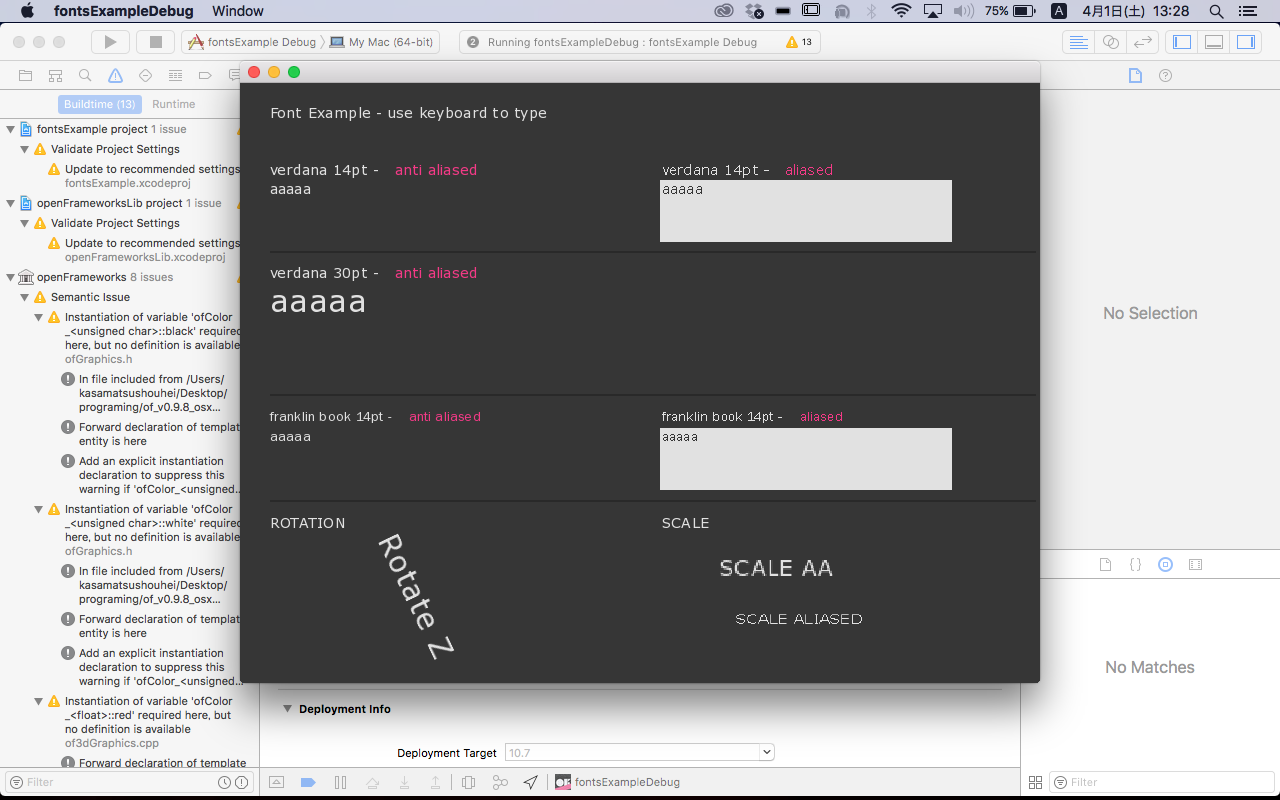This screenshot has height=800, width=1280.
Task: Collapse Validate Project Settings under fontsExample project
Action: click(26, 149)
